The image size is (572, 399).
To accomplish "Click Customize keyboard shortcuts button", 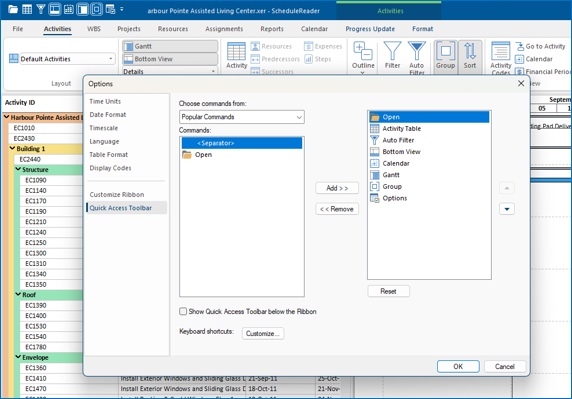I will [x=263, y=333].
